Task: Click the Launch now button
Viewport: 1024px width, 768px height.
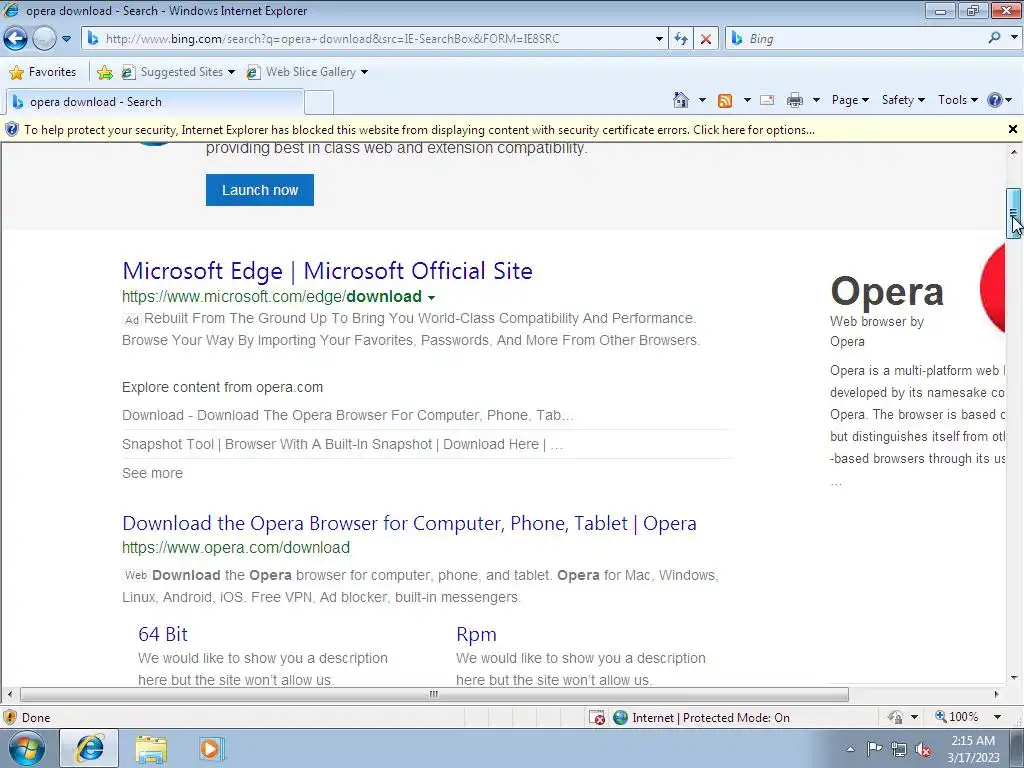Action: (x=260, y=190)
